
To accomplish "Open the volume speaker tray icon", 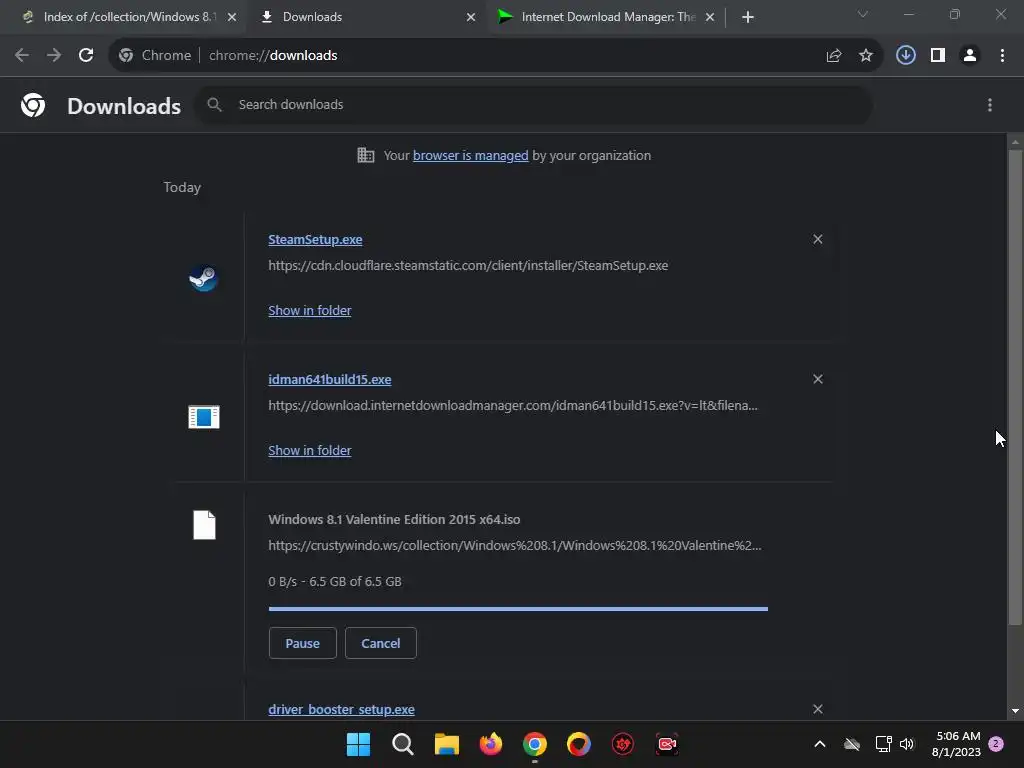I will point(907,744).
